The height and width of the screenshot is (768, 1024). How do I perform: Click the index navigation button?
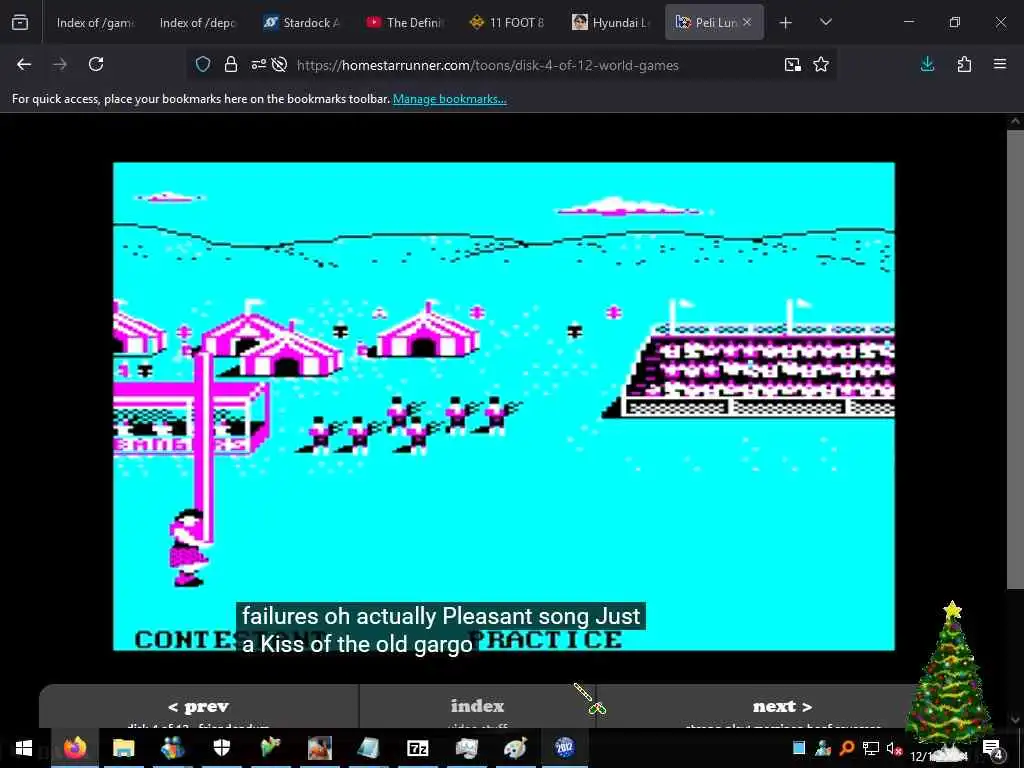pyautogui.click(x=477, y=706)
